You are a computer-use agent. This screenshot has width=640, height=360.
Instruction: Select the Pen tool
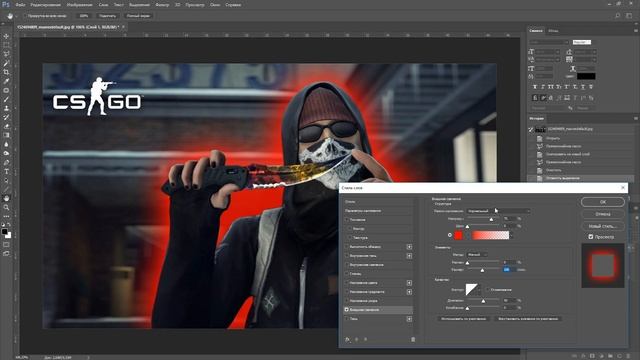click(6, 162)
